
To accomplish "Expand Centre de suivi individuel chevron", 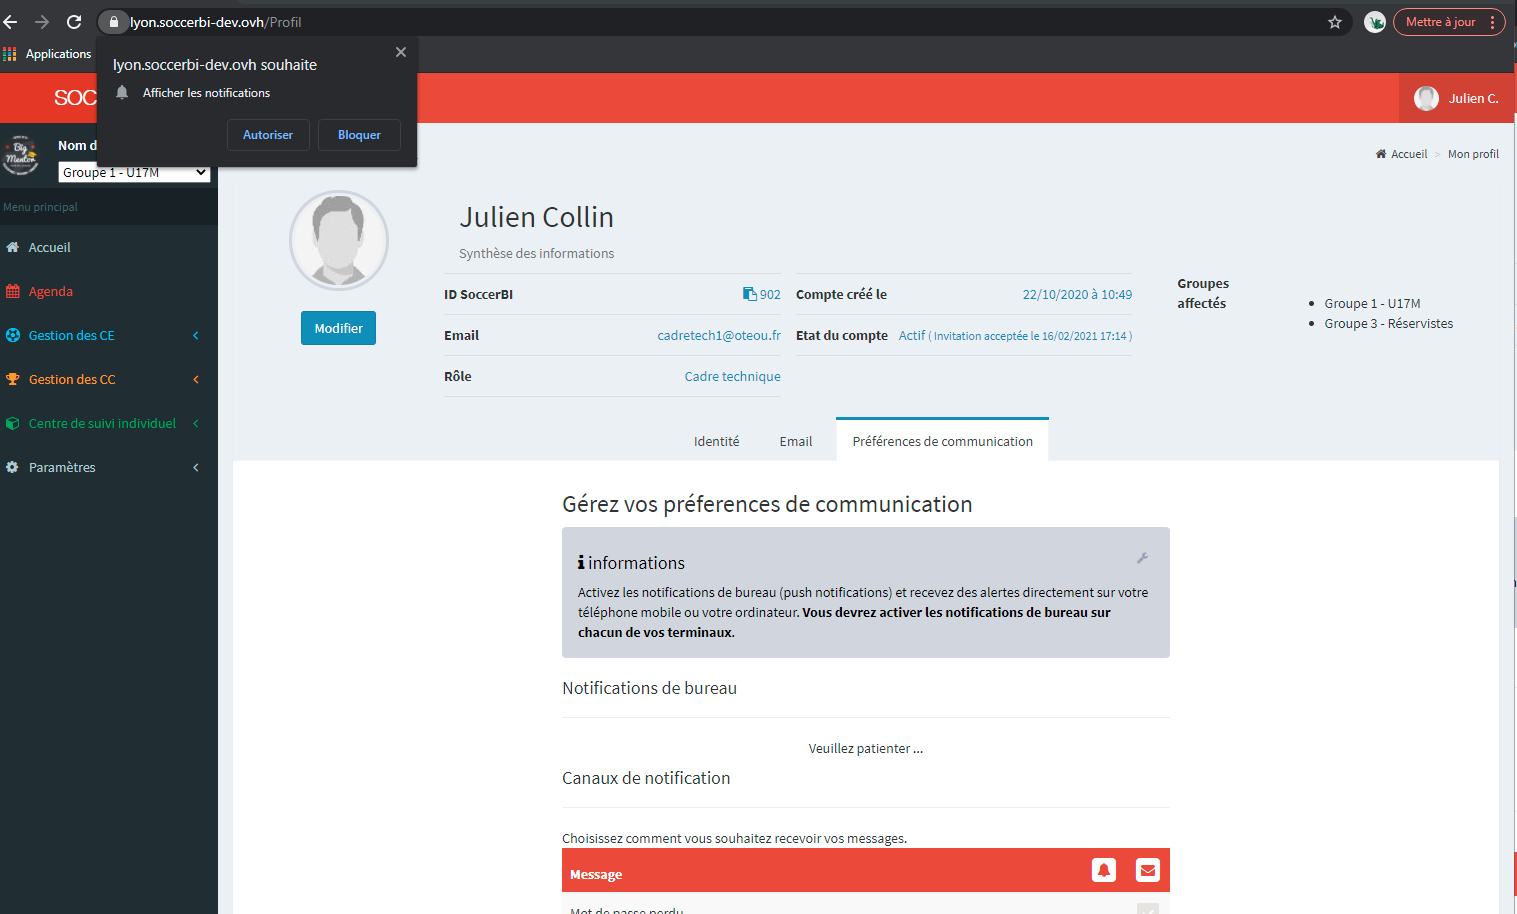I will tap(196, 423).
